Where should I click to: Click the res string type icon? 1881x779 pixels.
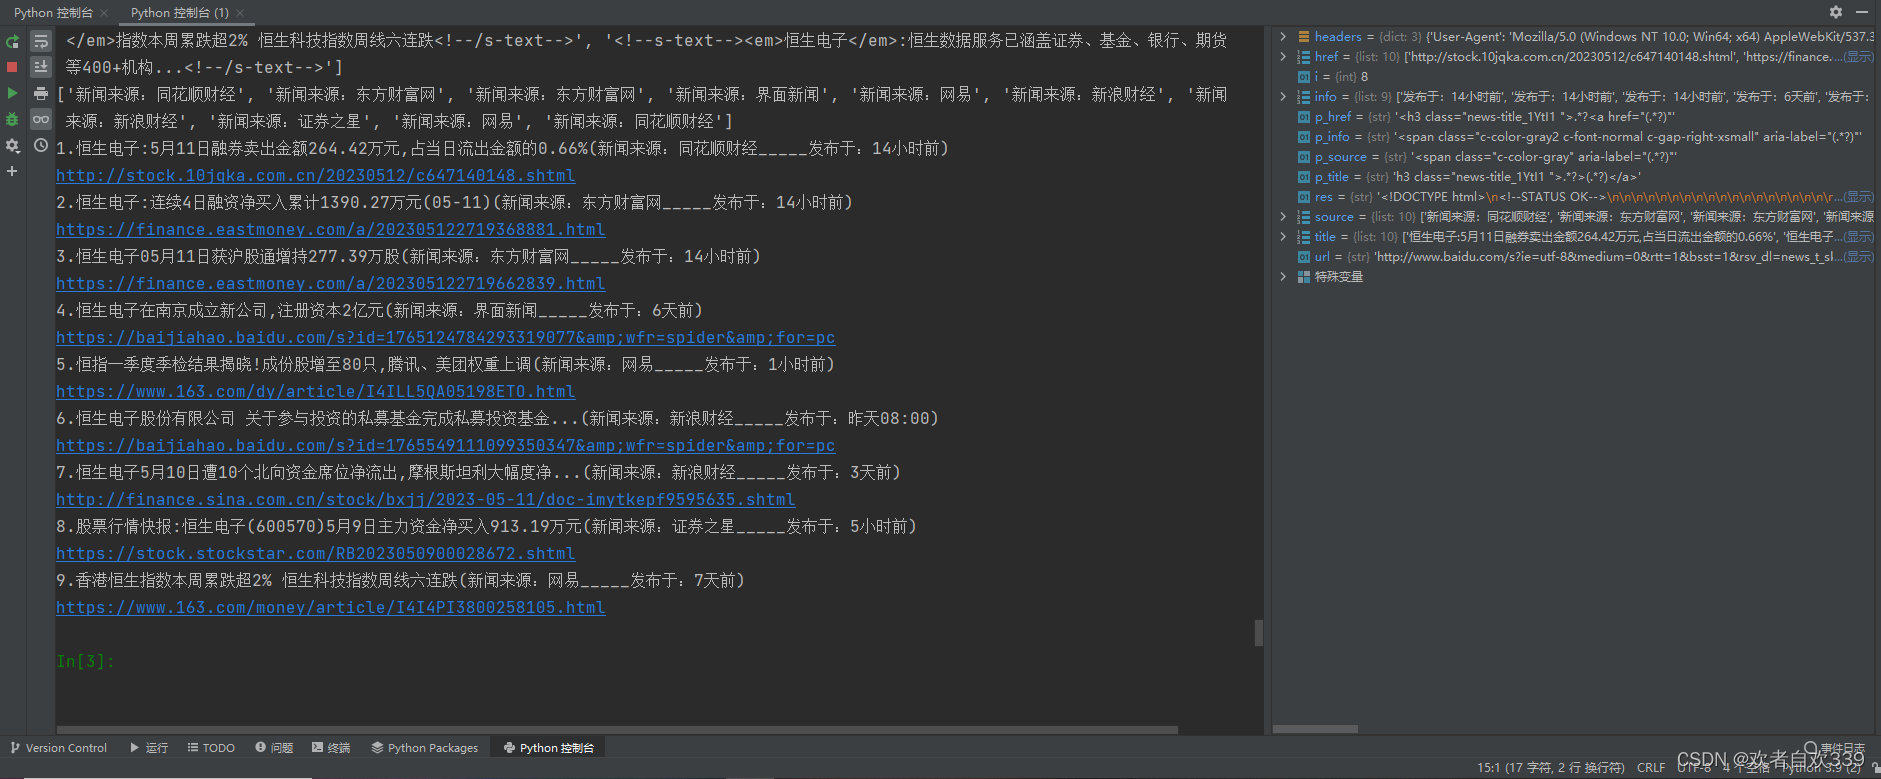pyautogui.click(x=1304, y=197)
